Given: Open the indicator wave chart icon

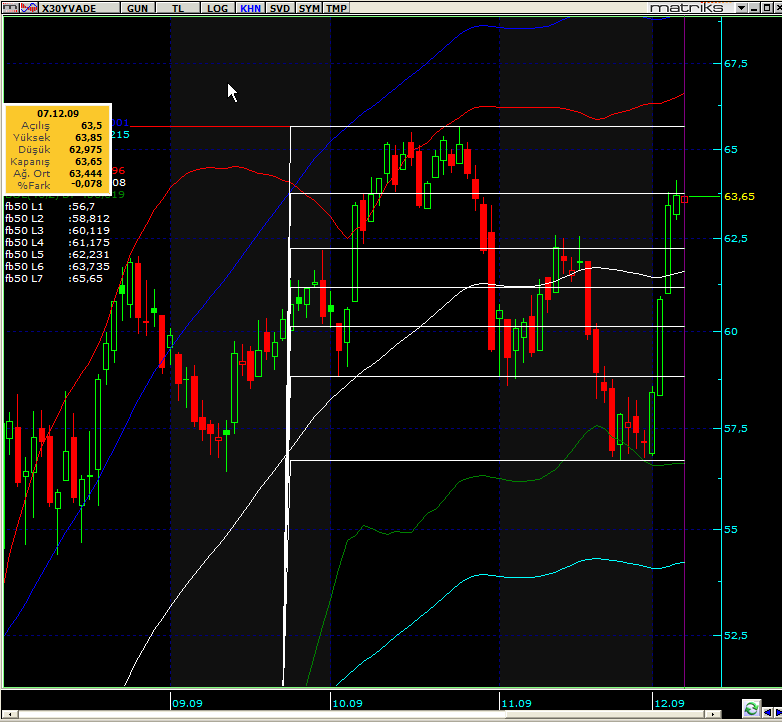Looking at the screenshot, I should 29,7.
